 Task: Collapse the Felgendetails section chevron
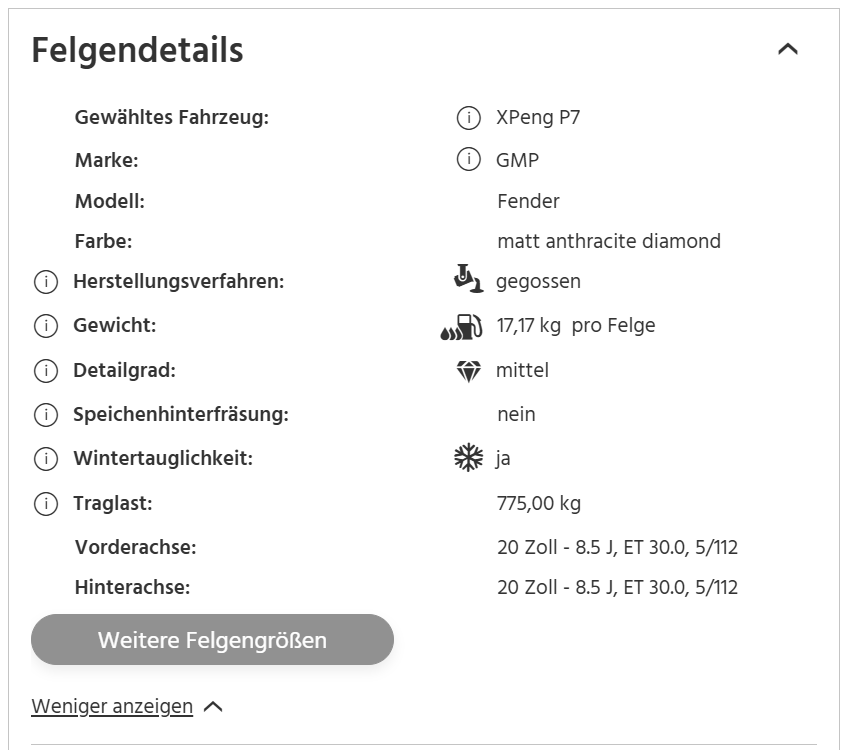point(788,49)
